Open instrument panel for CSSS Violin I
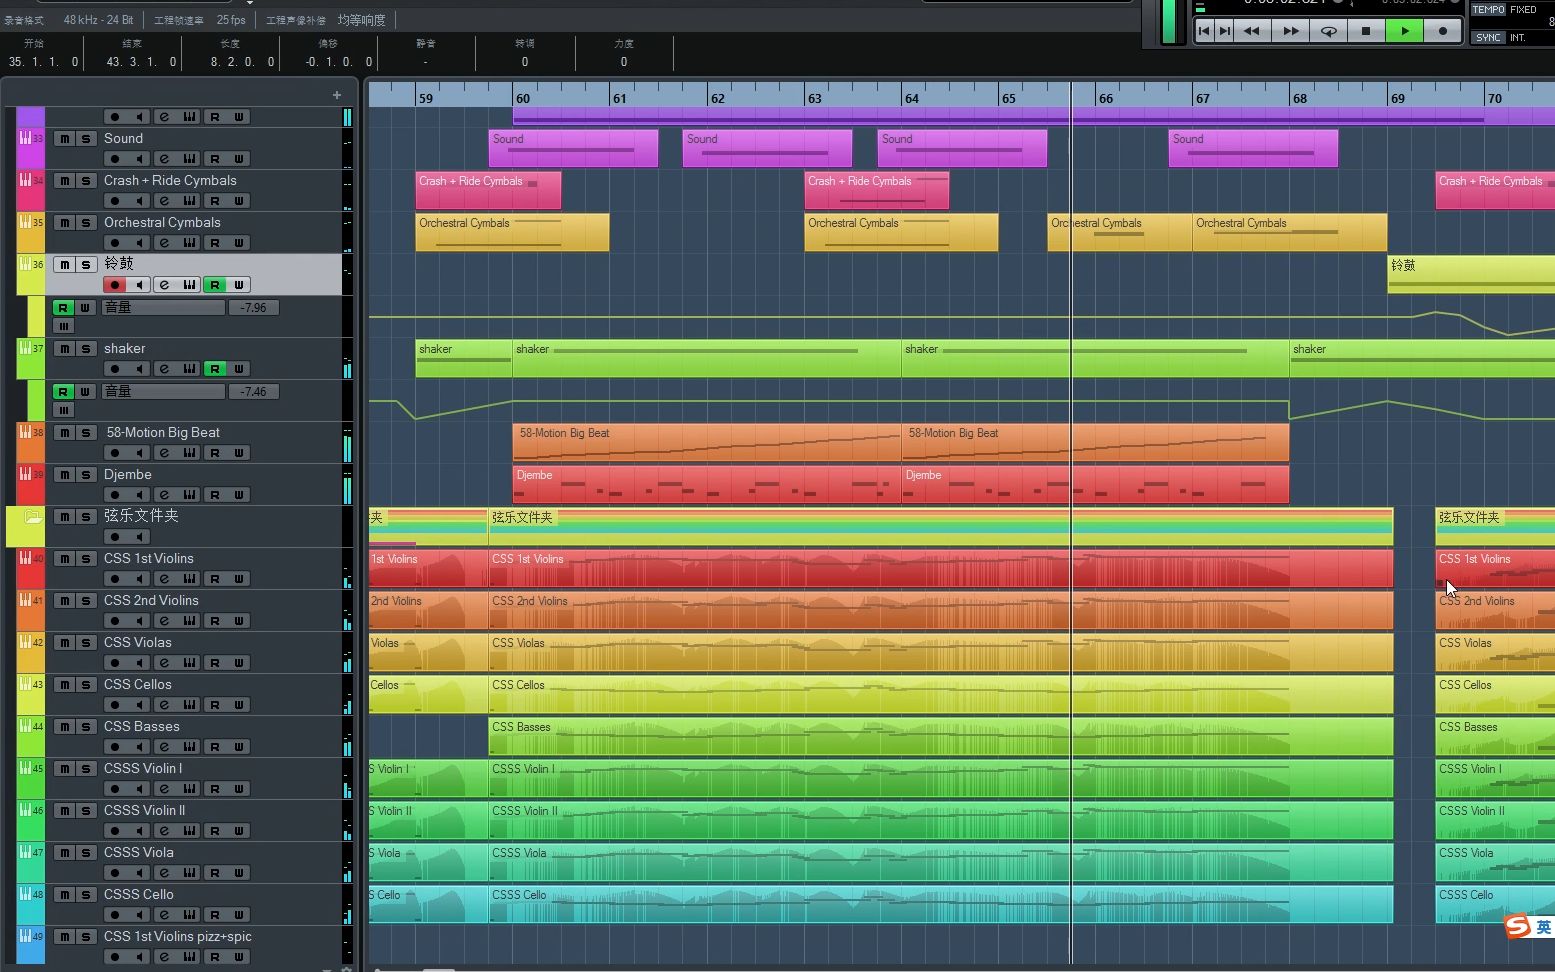 [189, 789]
